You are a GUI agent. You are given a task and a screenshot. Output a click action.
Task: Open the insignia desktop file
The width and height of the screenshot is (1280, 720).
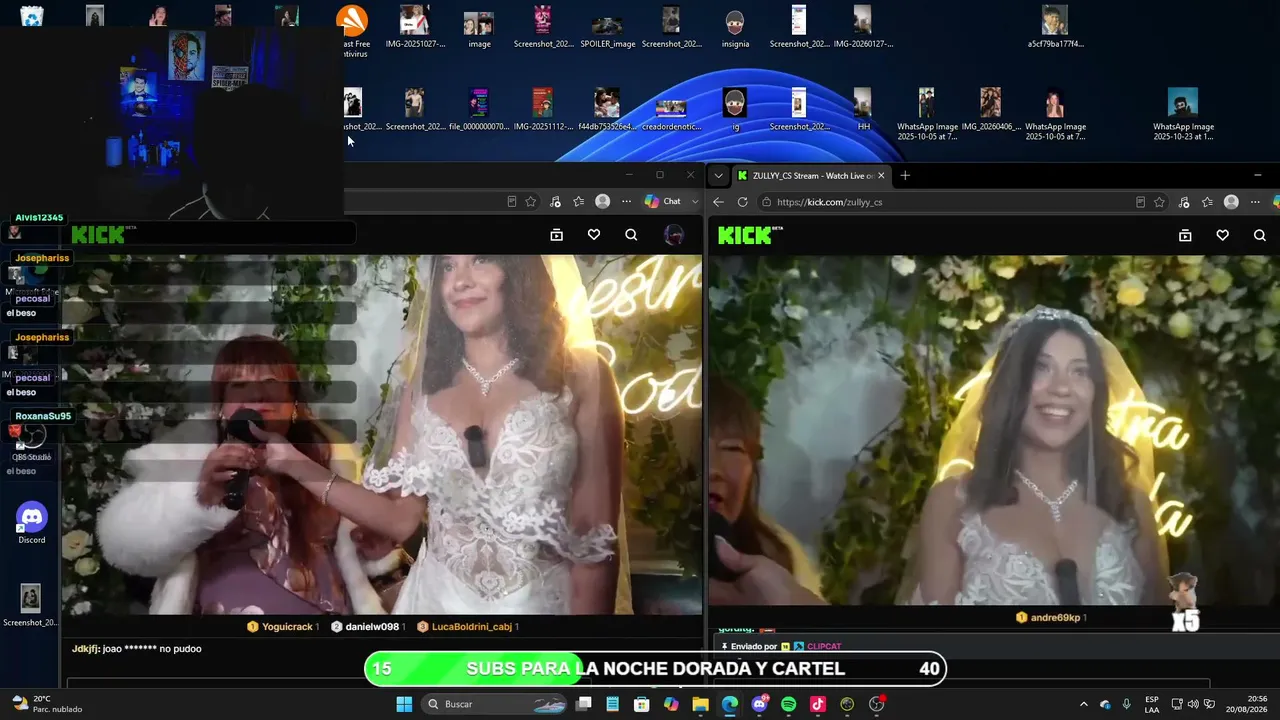(x=735, y=28)
